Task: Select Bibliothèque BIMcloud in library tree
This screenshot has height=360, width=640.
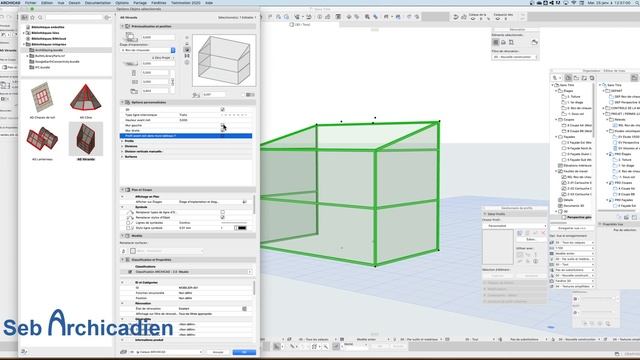Action: pyautogui.click(x=49, y=38)
